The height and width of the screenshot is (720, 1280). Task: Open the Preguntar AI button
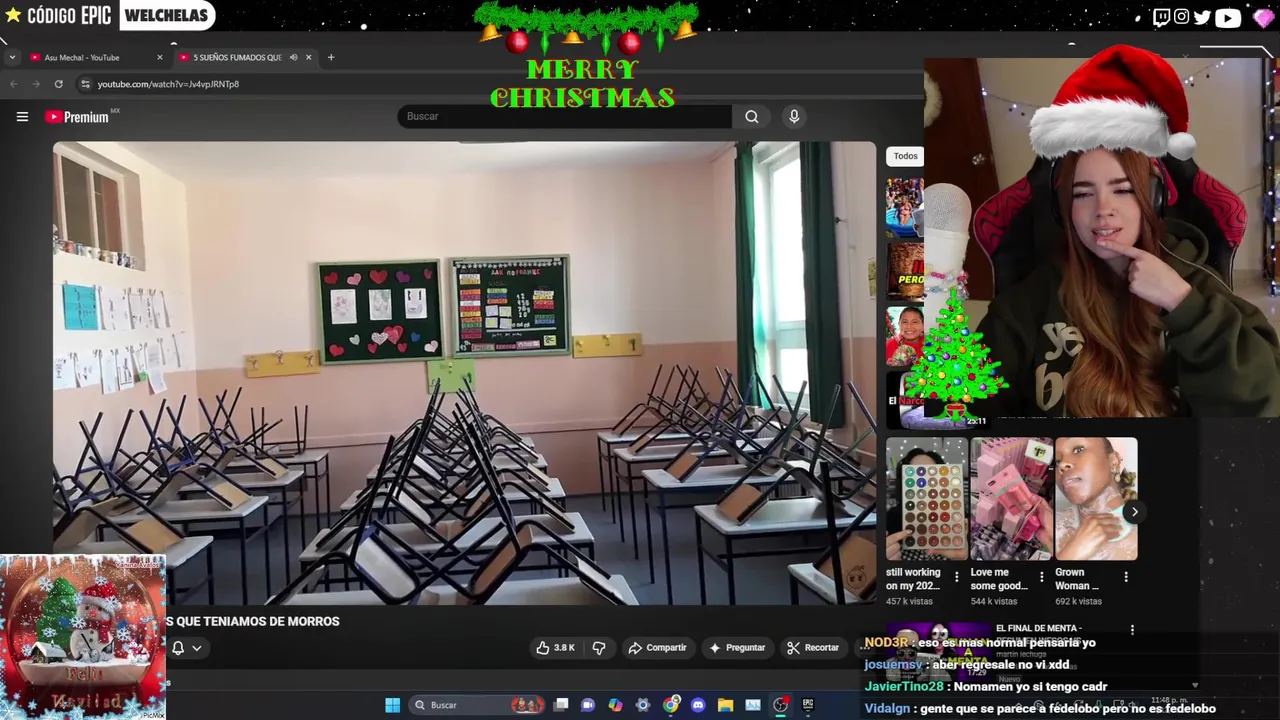(737, 648)
